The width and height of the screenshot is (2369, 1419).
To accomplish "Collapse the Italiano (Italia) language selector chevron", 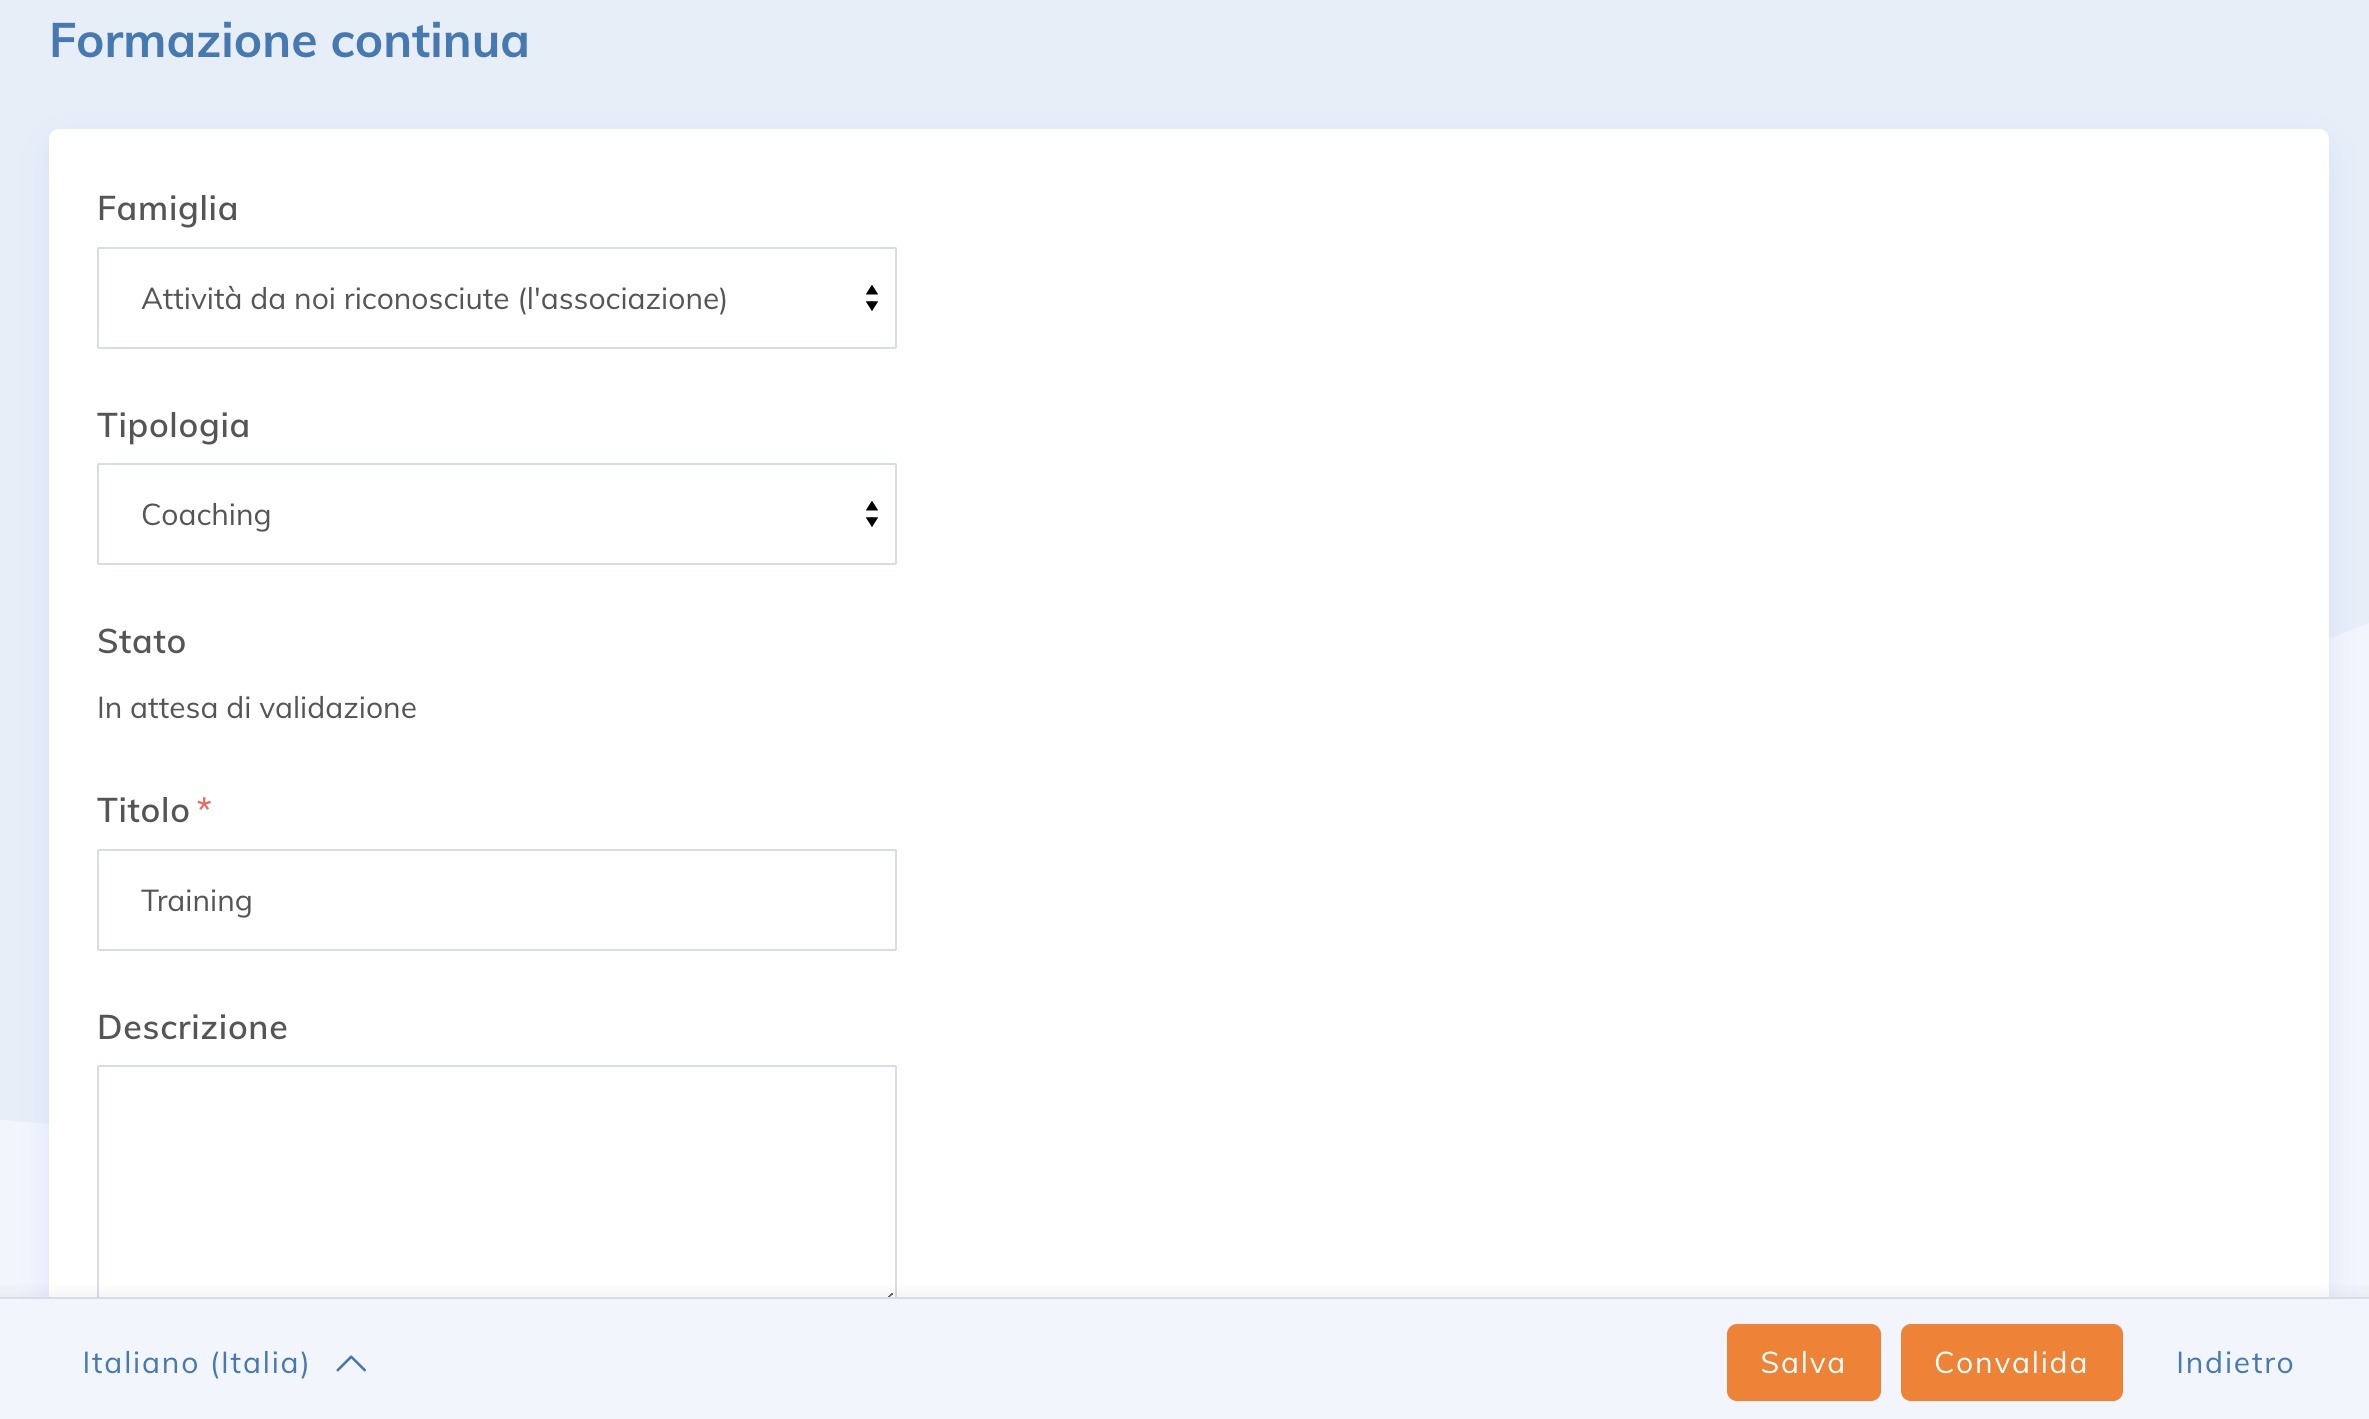I will pos(352,1362).
